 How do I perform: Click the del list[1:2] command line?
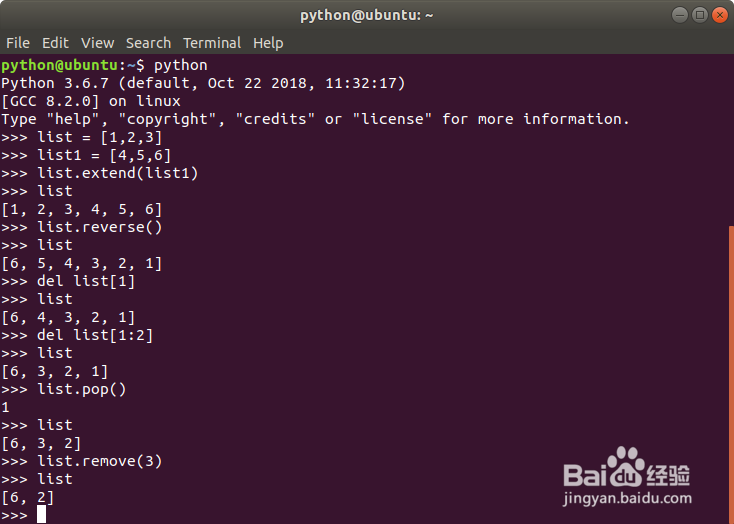[x=95, y=335]
